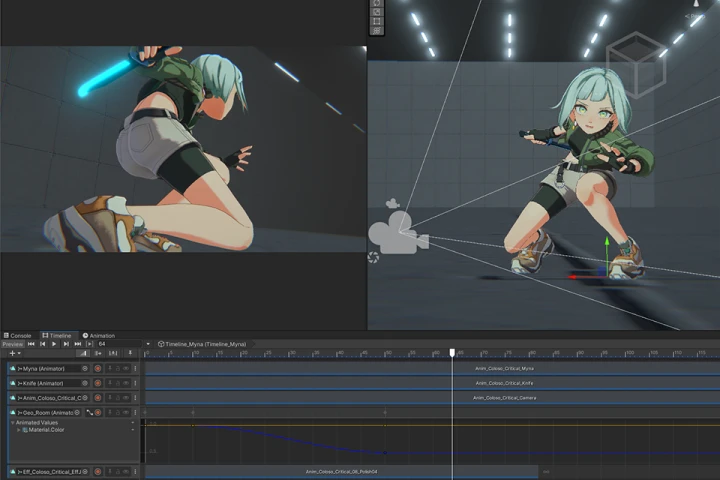Step to previous frame

[43, 344]
